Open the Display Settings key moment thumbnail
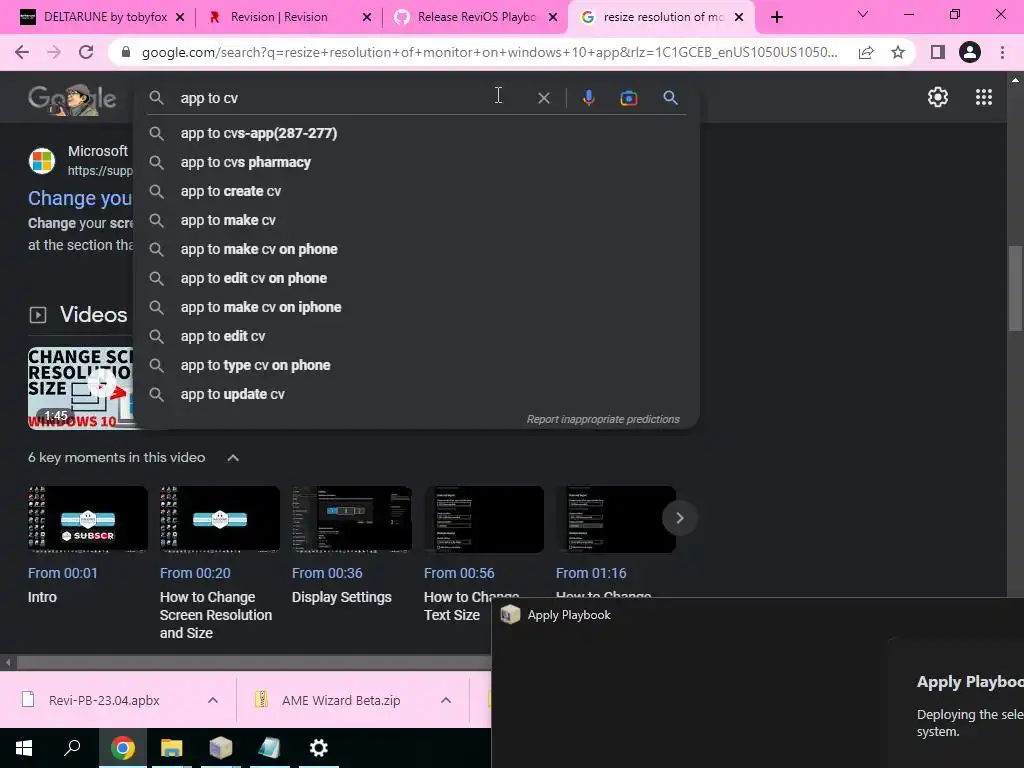The image size is (1024, 768). pos(351,519)
